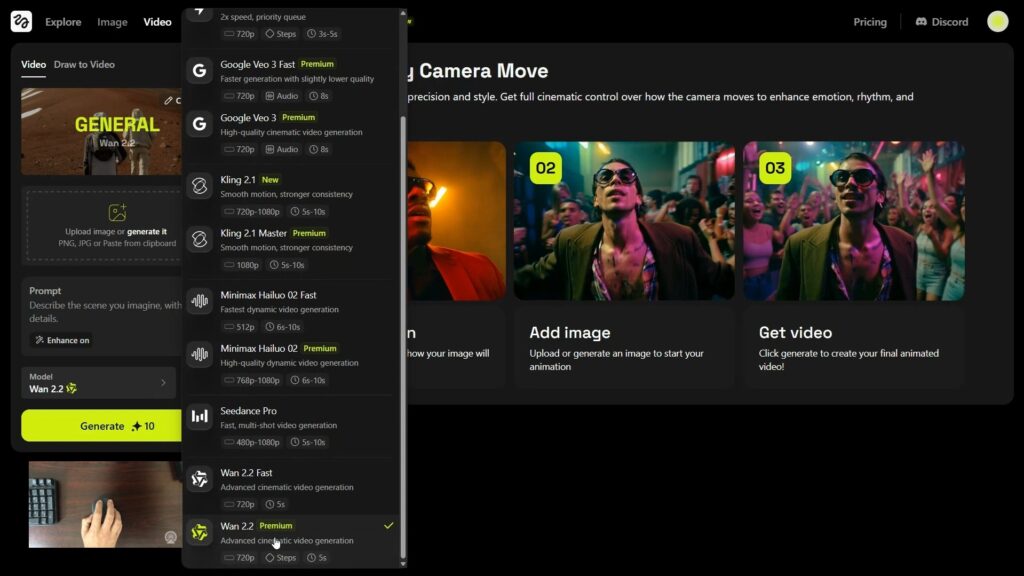Open the Explore page
The width and height of the screenshot is (1024, 576).
pyautogui.click(x=63, y=22)
